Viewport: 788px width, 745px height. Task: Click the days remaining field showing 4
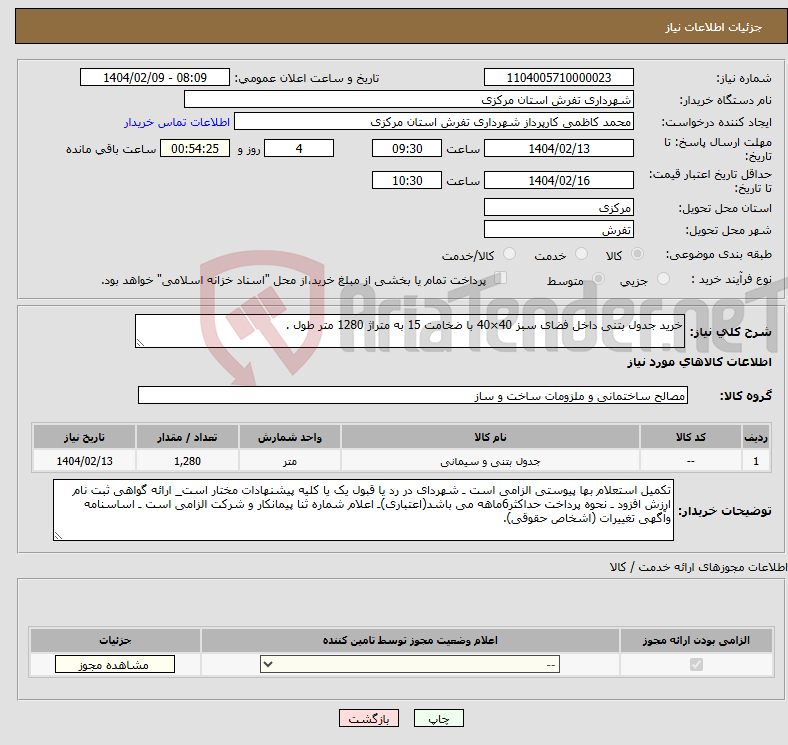(x=299, y=148)
